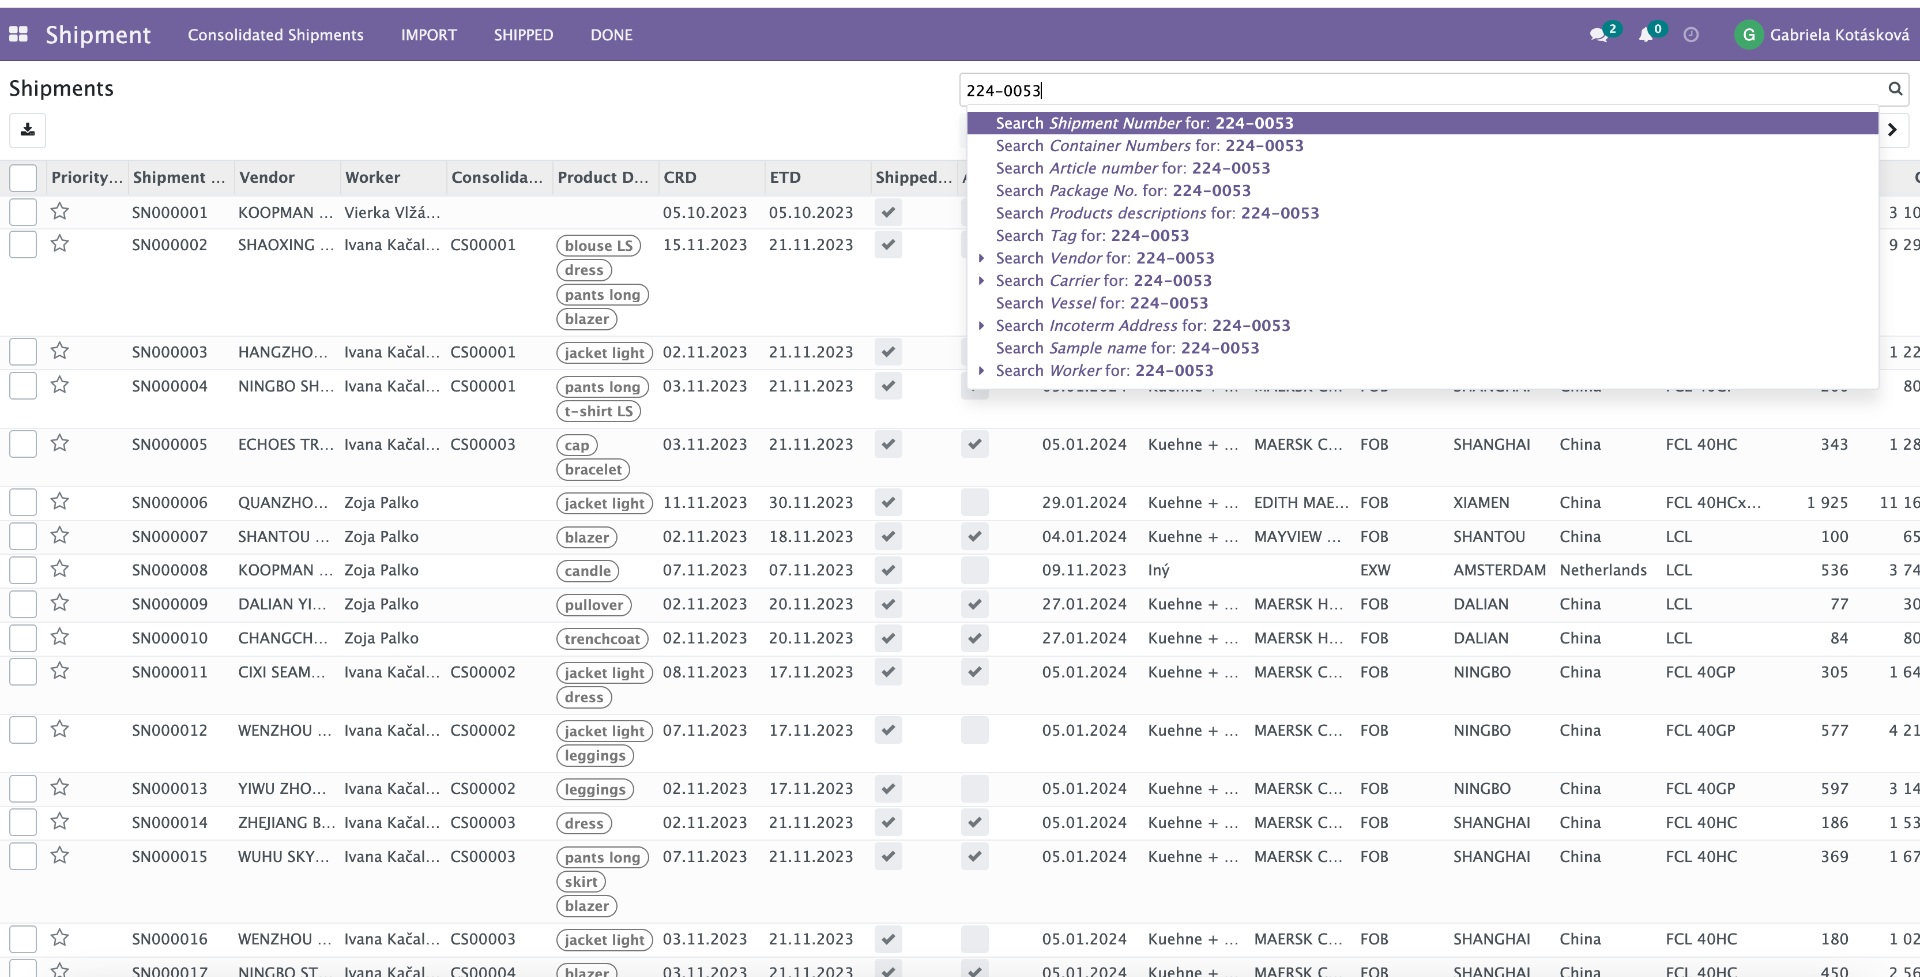The height and width of the screenshot is (977, 1920).
Task: Open the notifications bell icon
Action: coord(1645,35)
